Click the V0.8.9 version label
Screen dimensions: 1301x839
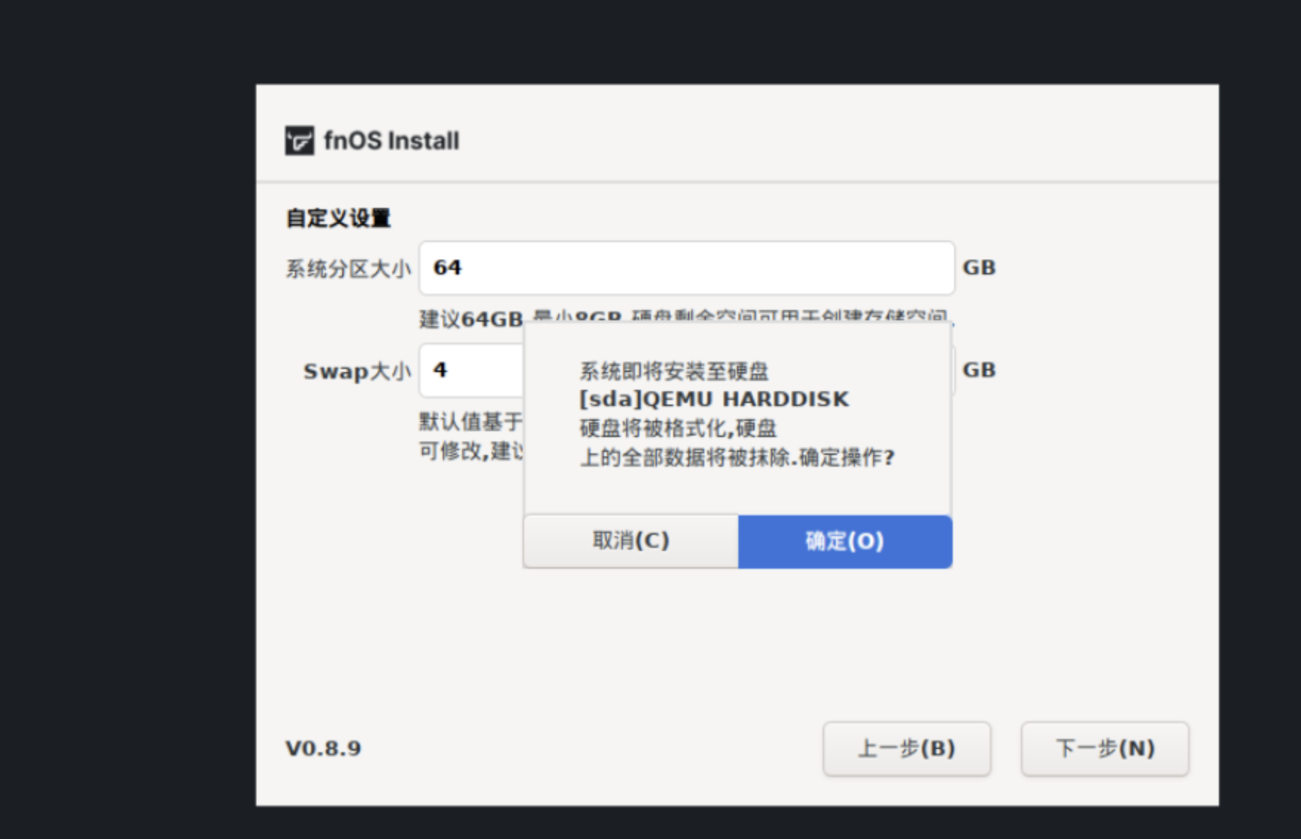click(x=323, y=748)
